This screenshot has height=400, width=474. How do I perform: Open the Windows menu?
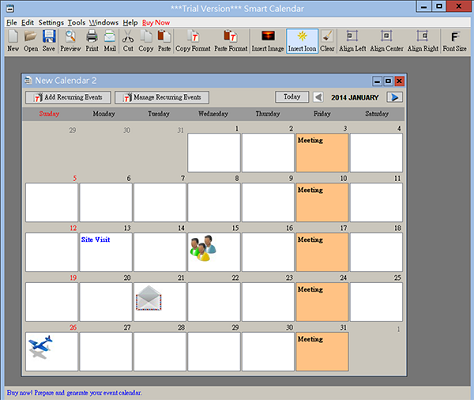(x=104, y=23)
